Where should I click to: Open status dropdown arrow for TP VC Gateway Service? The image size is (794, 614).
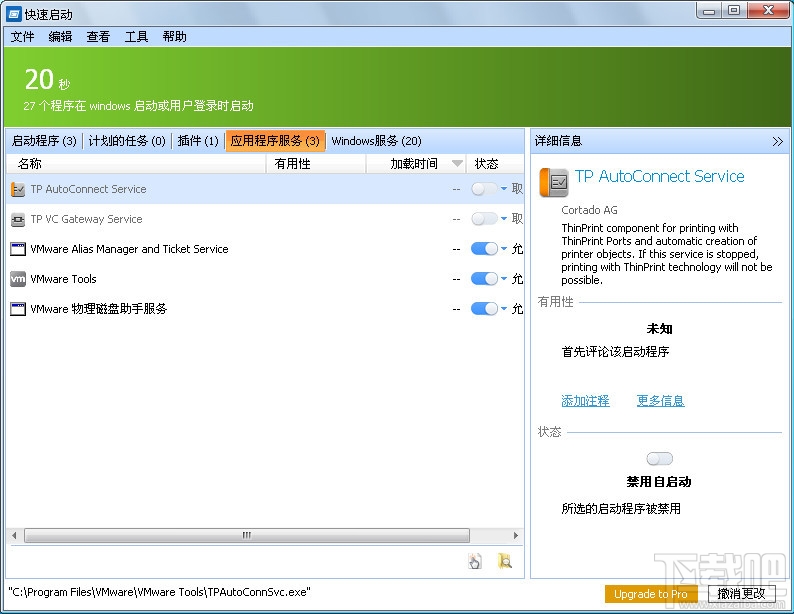click(504, 219)
